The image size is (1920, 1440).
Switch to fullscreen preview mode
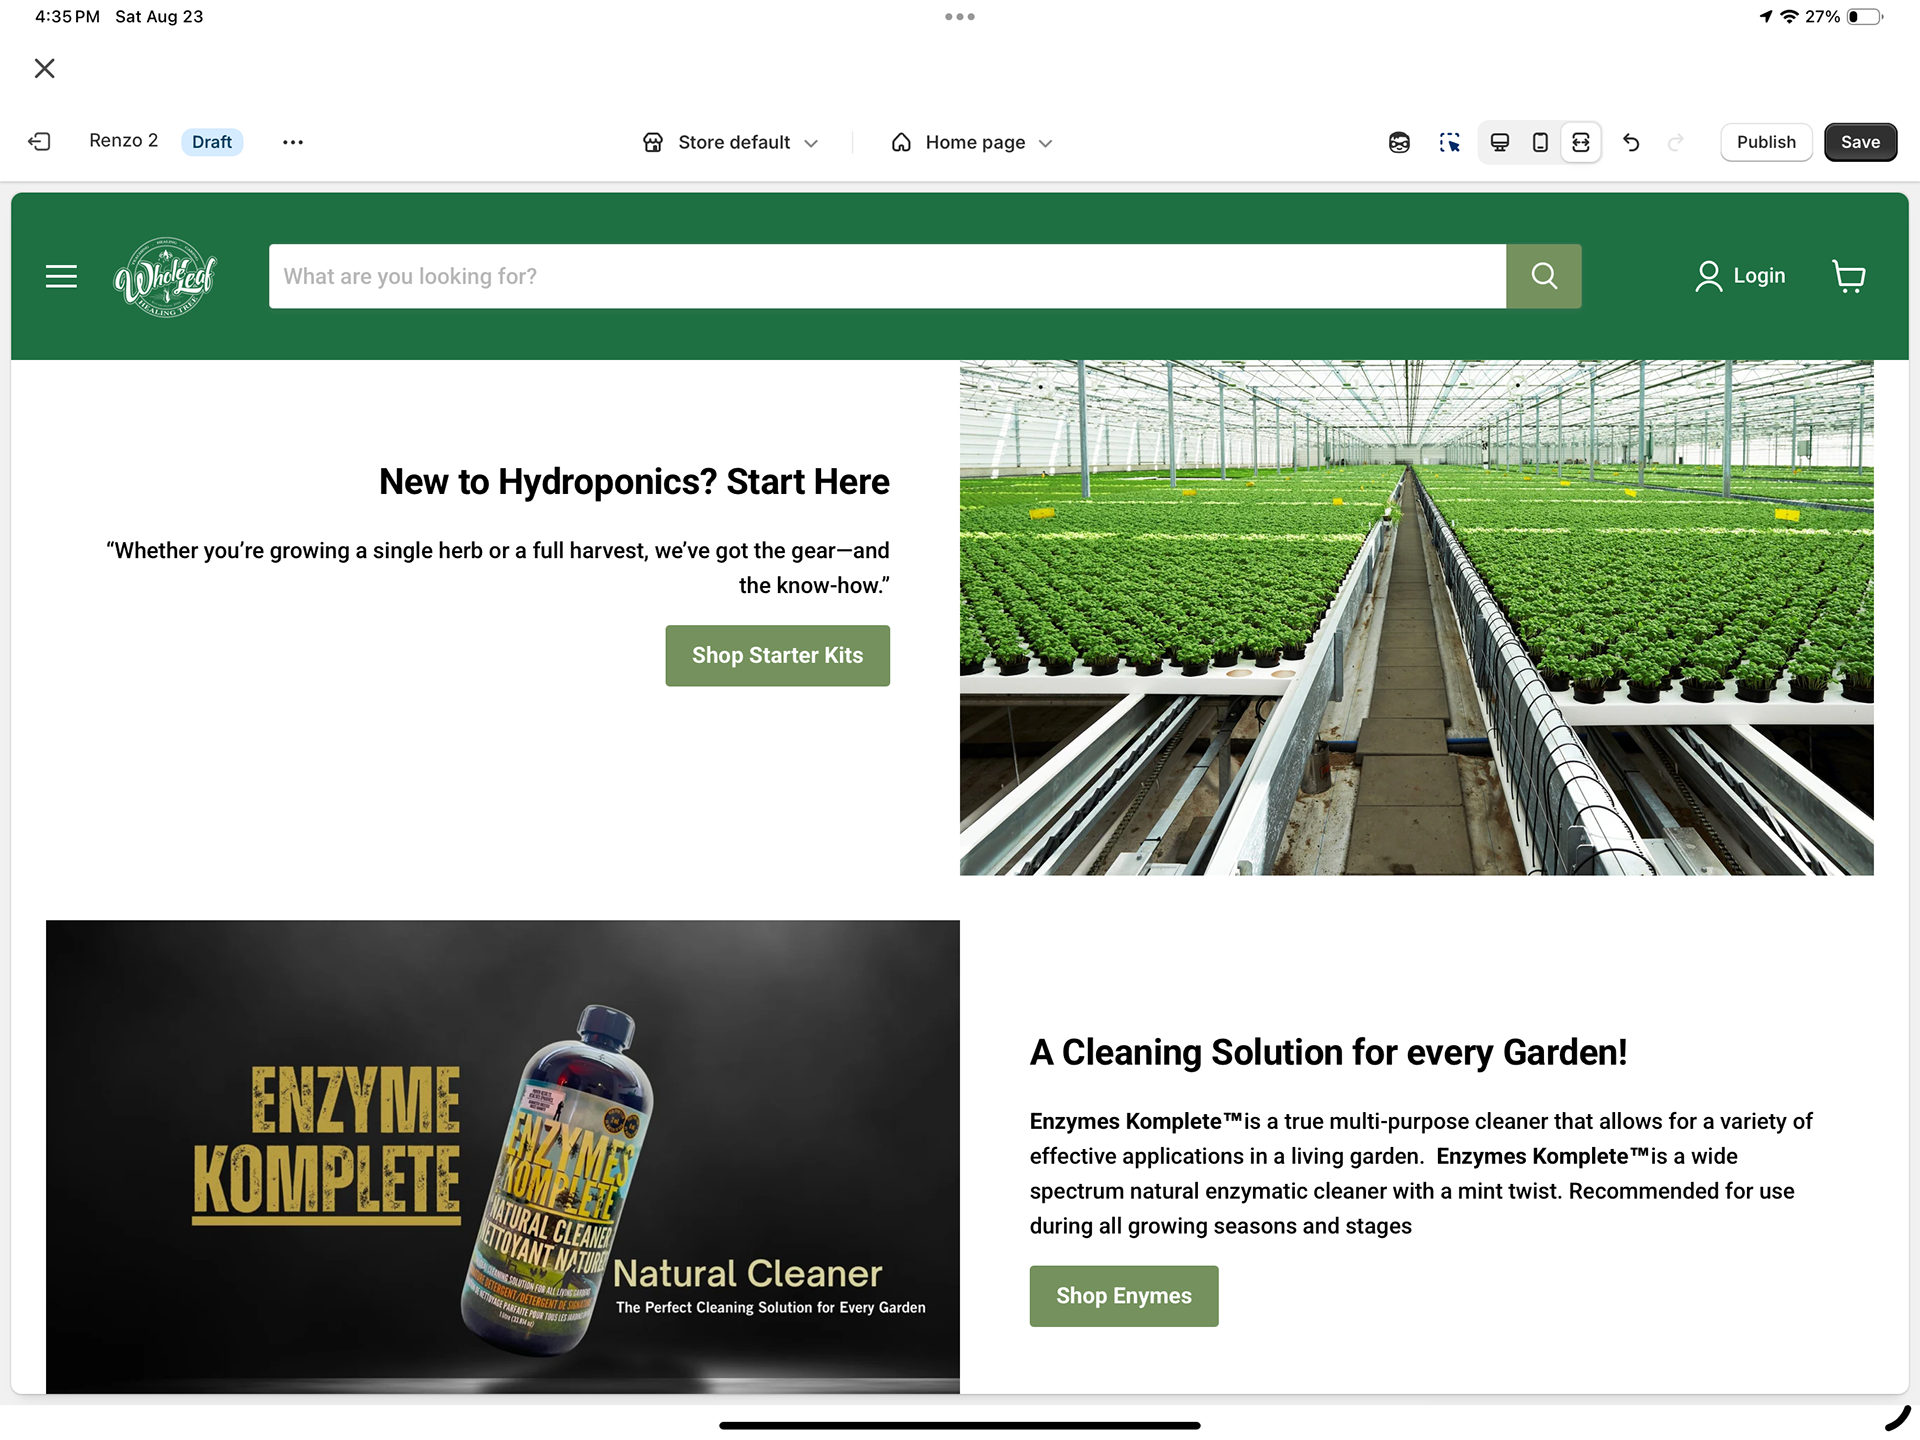click(1581, 142)
